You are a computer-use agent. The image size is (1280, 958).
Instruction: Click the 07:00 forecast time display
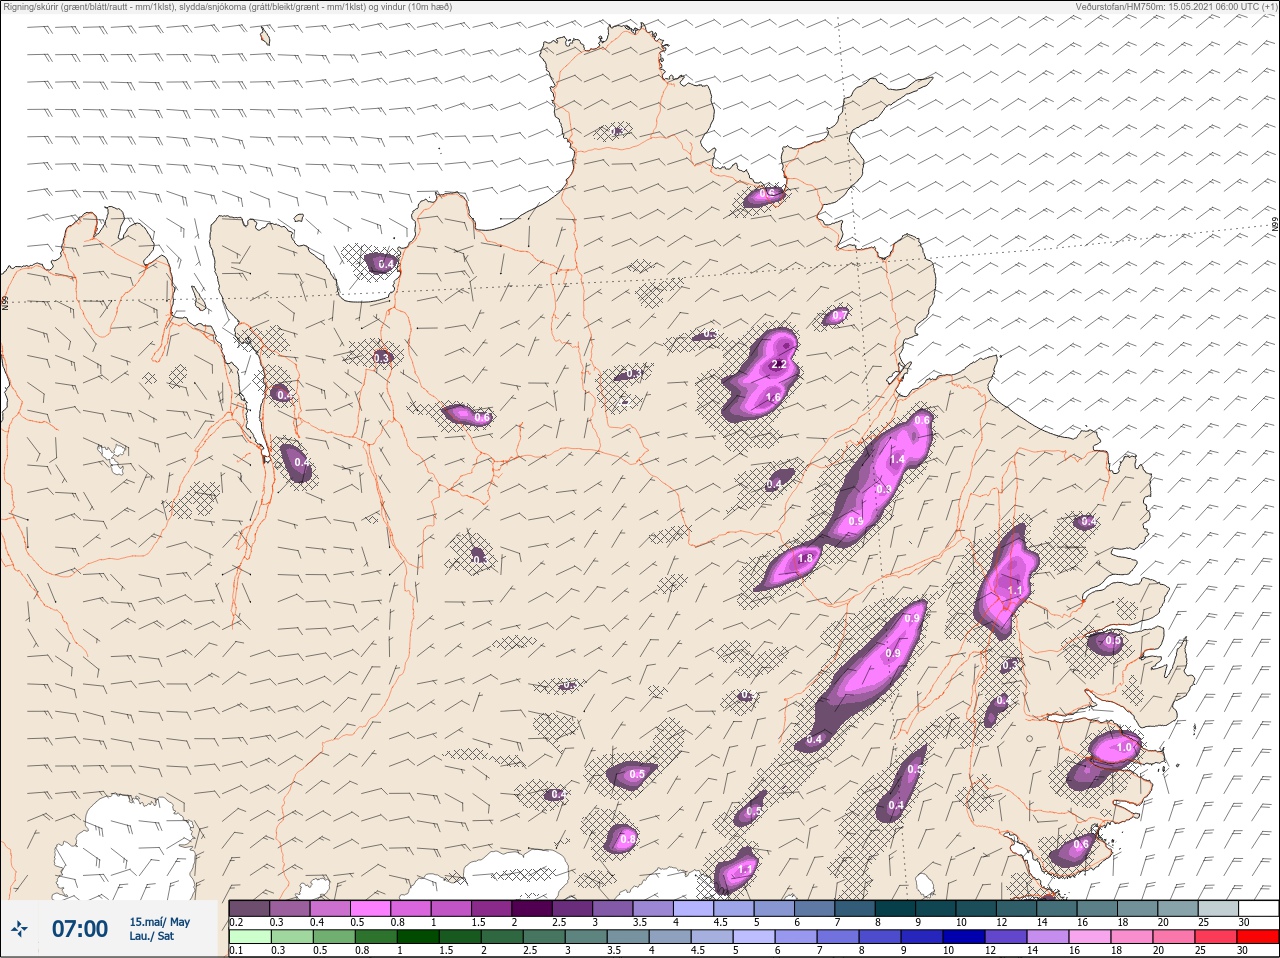pos(80,929)
